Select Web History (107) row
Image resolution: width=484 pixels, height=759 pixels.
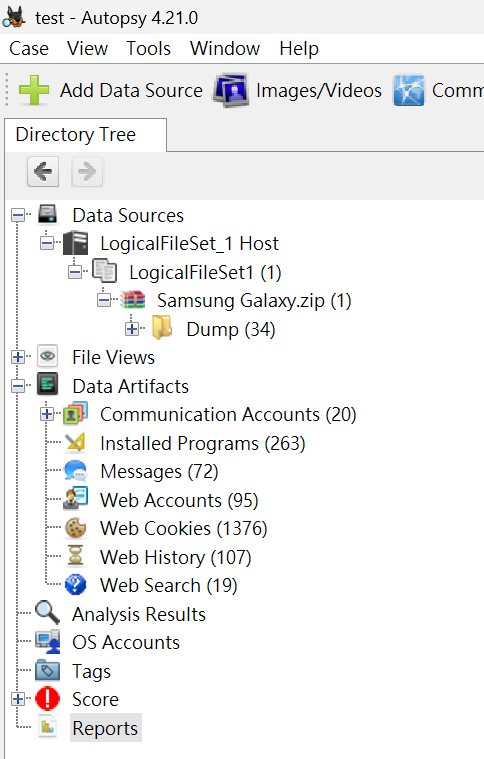176,557
